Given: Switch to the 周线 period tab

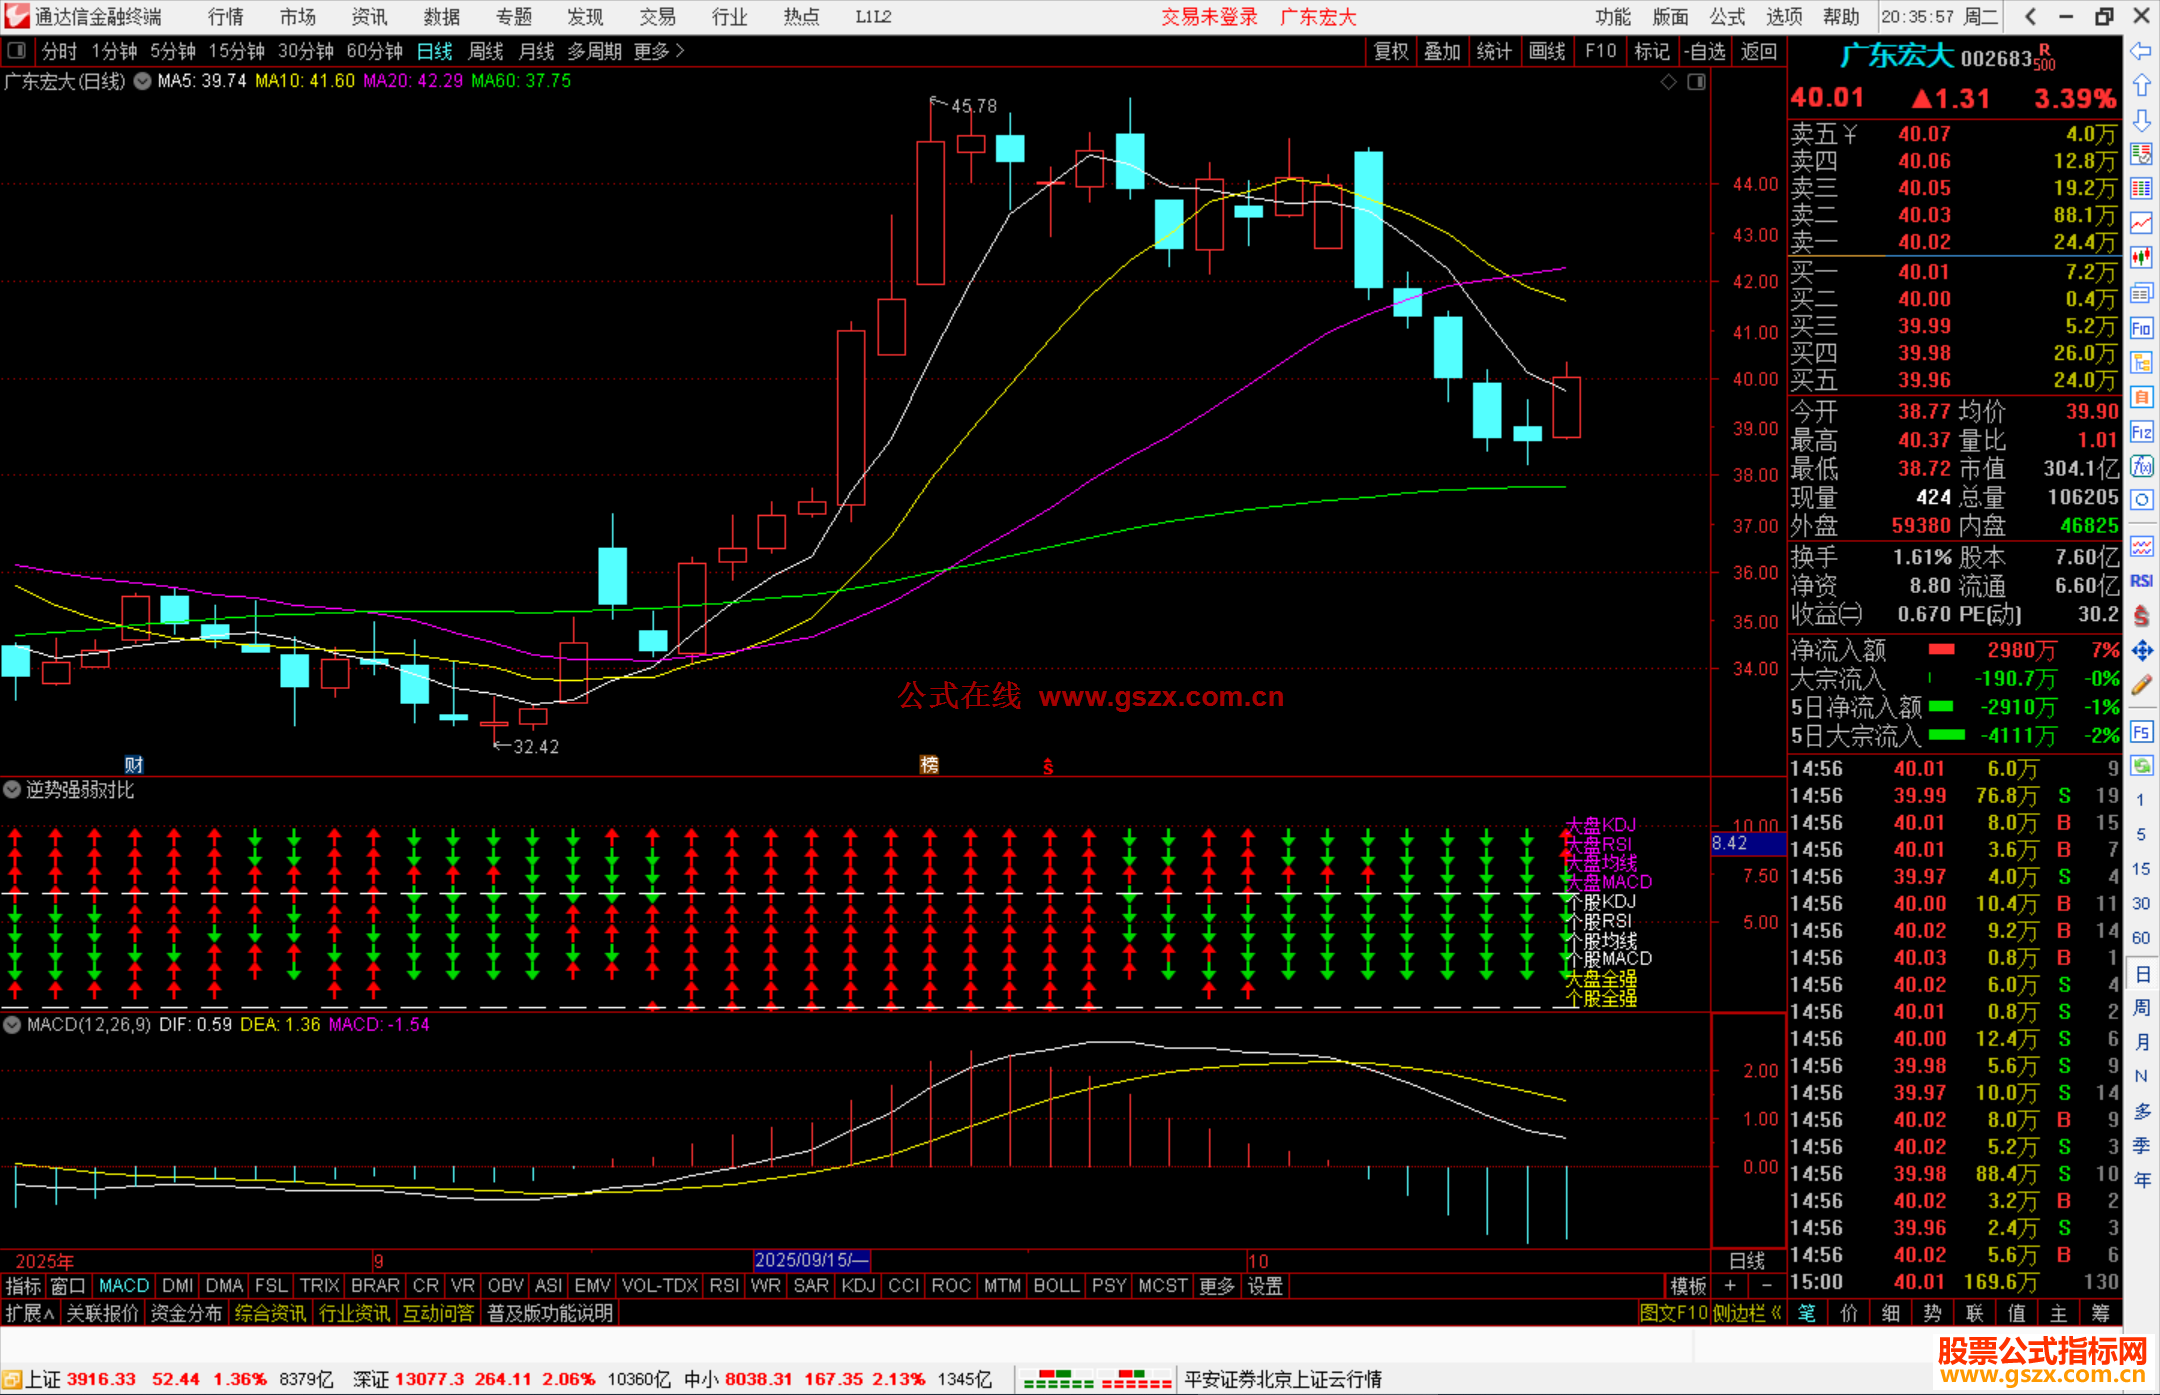Looking at the screenshot, I should click(x=485, y=51).
